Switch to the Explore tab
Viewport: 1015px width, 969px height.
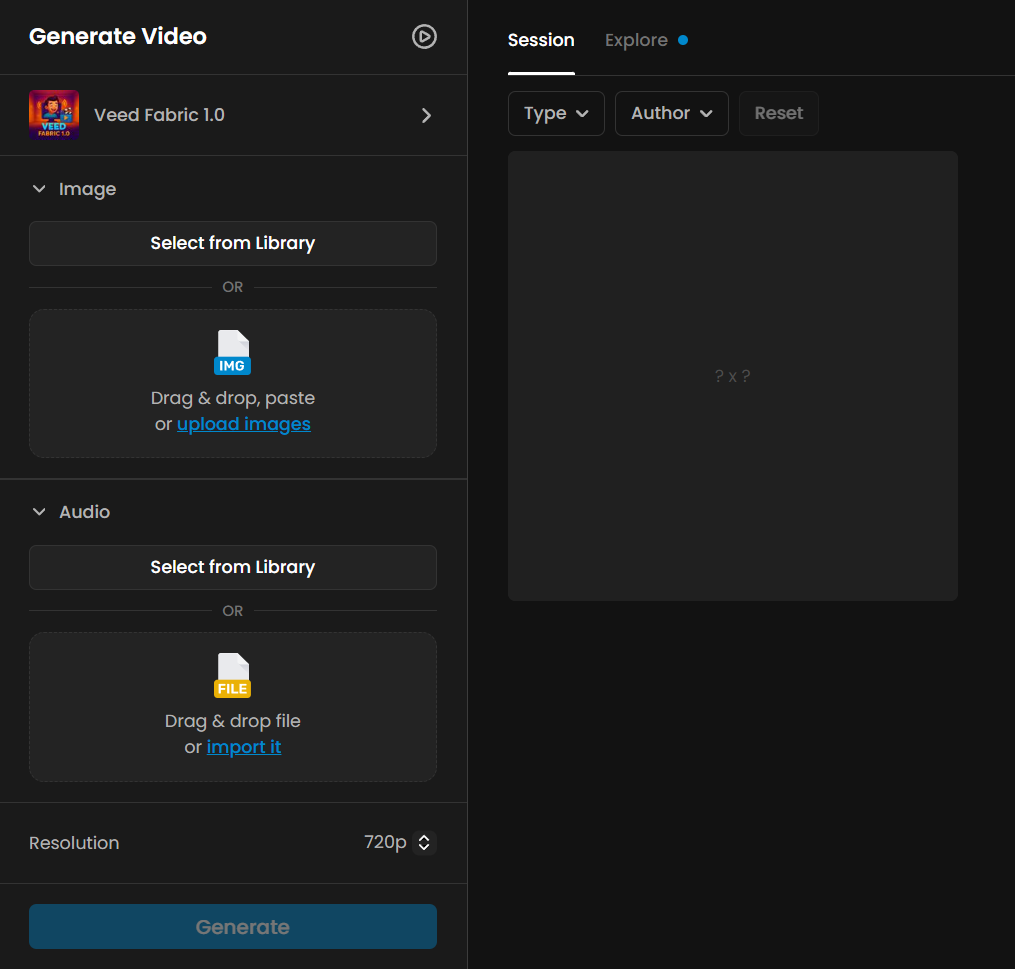pos(636,41)
